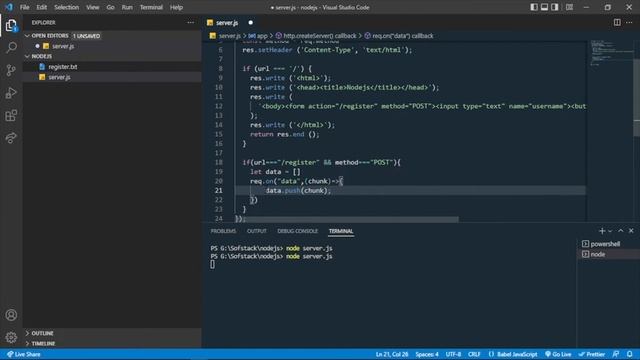Open the Explorer view in activity bar
The image size is (640, 360).
click(11, 25)
